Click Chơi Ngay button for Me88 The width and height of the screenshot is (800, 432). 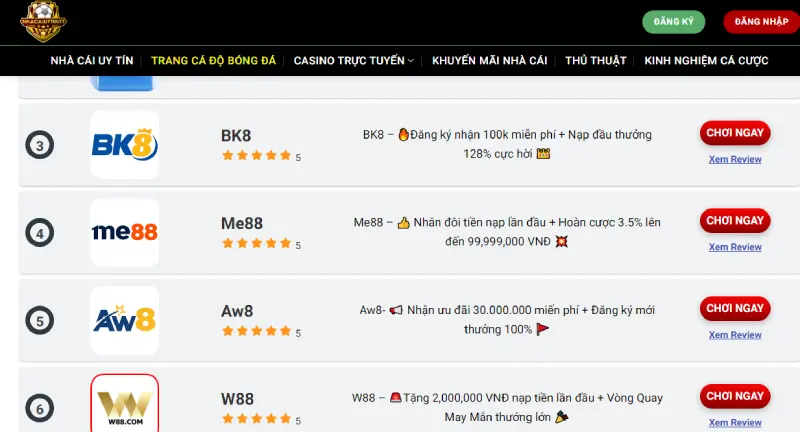pos(734,220)
